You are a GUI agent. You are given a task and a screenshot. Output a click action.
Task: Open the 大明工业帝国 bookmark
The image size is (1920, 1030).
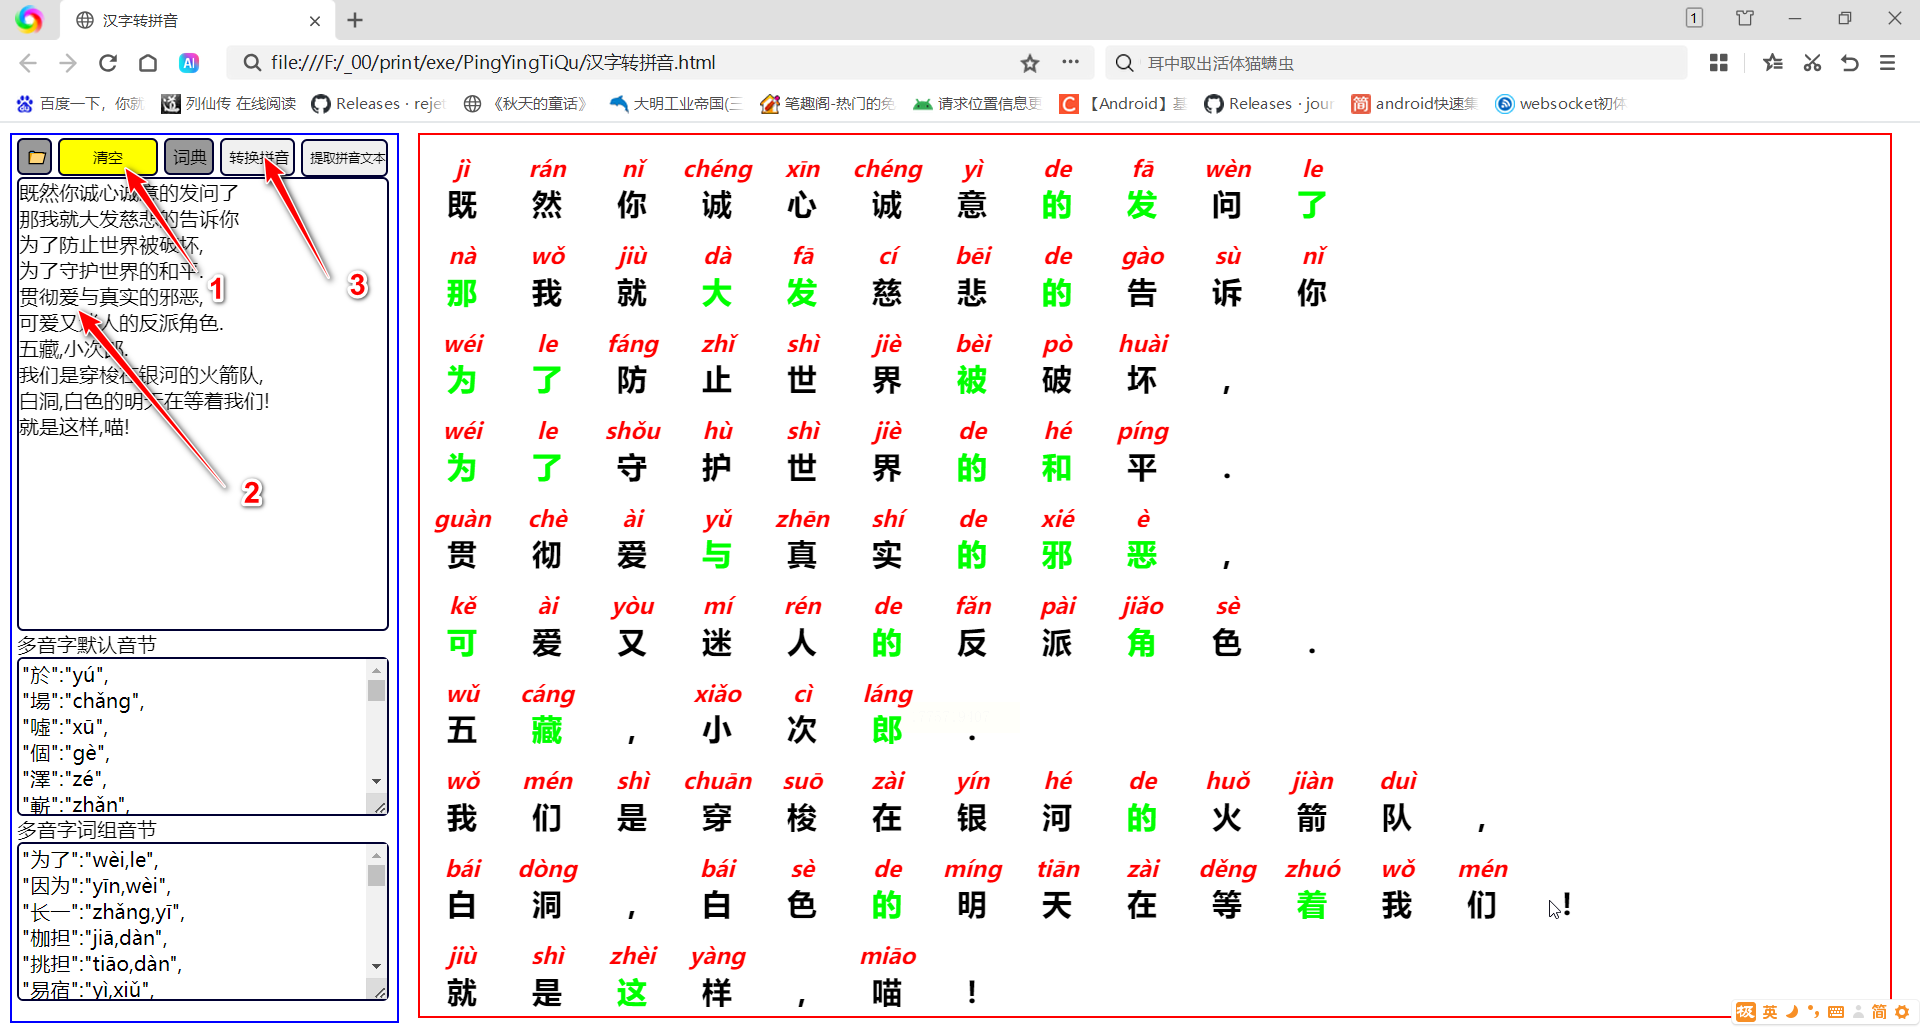click(x=676, y=104)
